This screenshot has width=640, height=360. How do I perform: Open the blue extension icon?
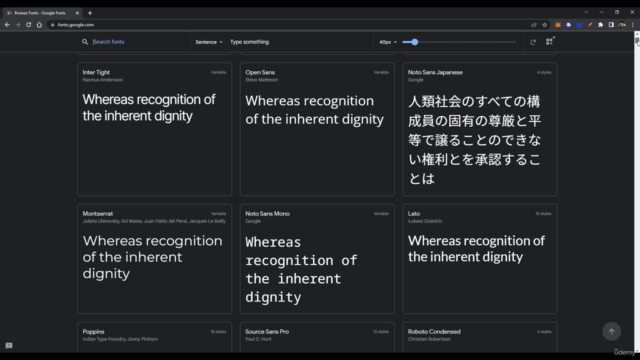click(x=579, y=25)
